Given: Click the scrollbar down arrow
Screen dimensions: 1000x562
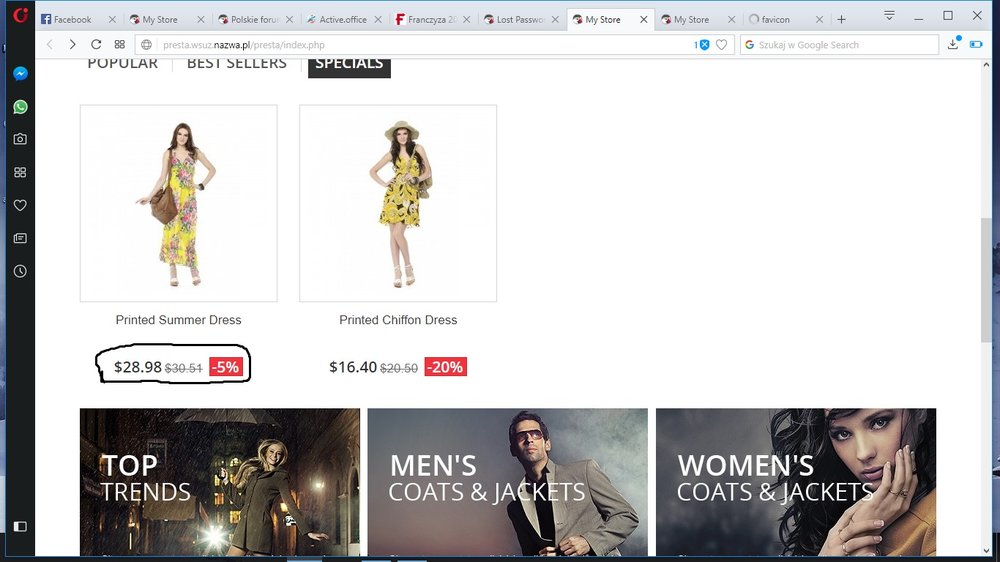Looking at the screenshot, I should click(x=987, y=551).
